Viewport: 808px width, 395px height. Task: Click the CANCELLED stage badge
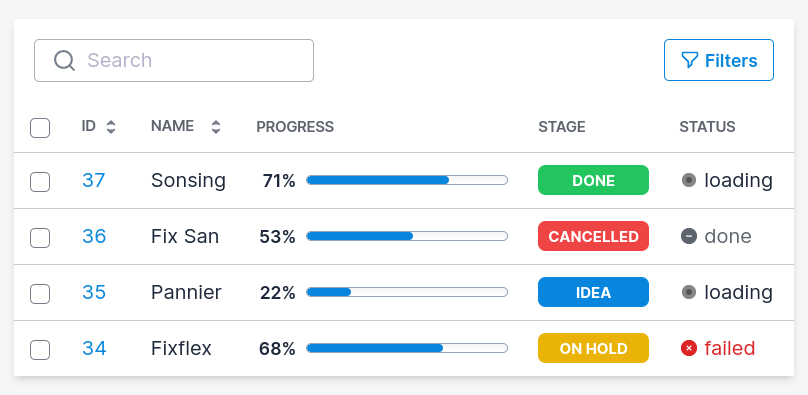(593, 236)
